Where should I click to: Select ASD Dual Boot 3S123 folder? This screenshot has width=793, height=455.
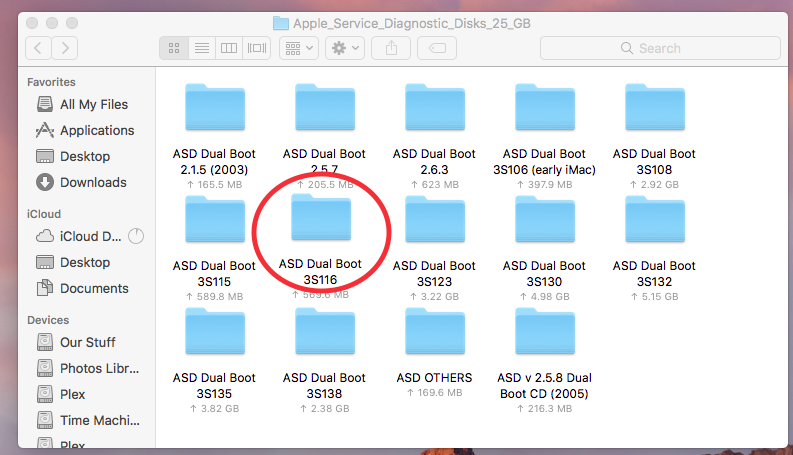[x=434, y=219]
